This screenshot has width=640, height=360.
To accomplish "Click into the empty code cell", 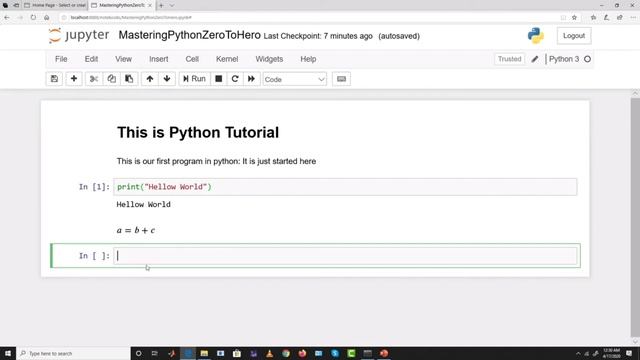I will pyautogui.click(x=345, y=256).
